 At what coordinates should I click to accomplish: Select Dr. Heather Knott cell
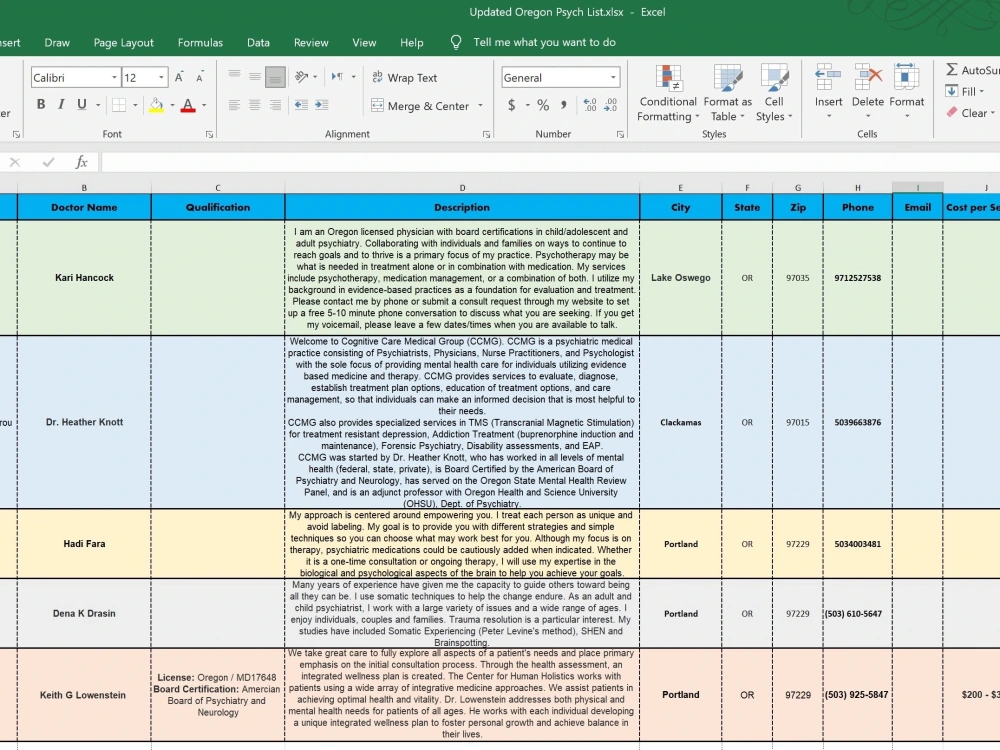pyautogui.click(x=84, y=422)
